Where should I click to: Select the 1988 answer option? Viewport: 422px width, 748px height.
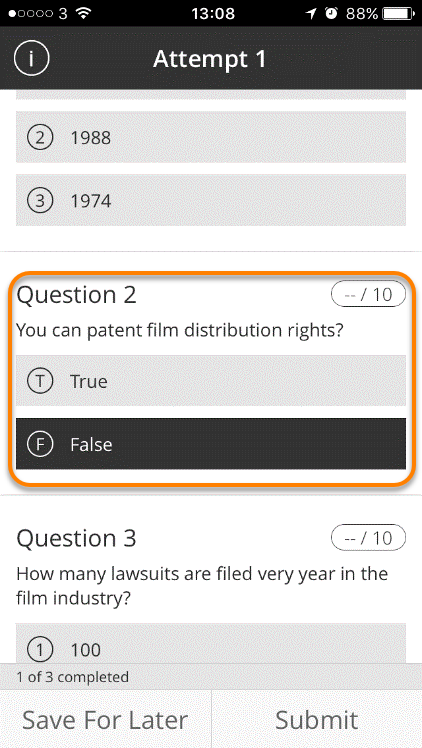[x=211, y=137]
